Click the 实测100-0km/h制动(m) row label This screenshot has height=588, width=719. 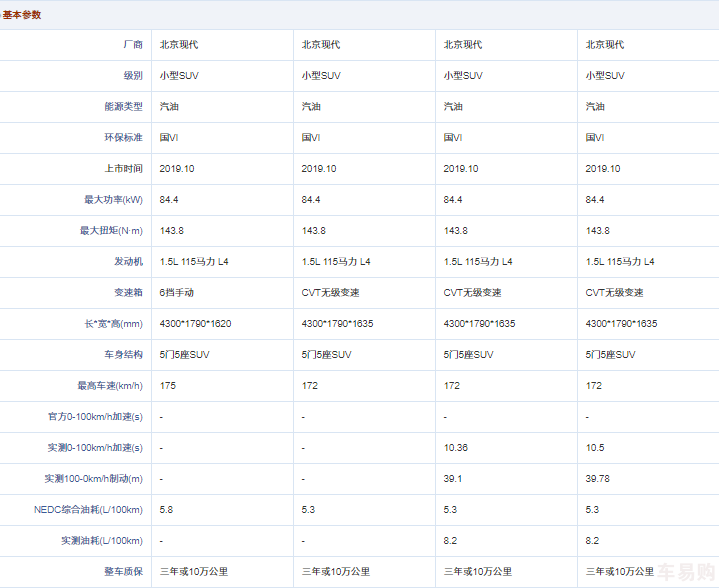[x=94, y=479]
